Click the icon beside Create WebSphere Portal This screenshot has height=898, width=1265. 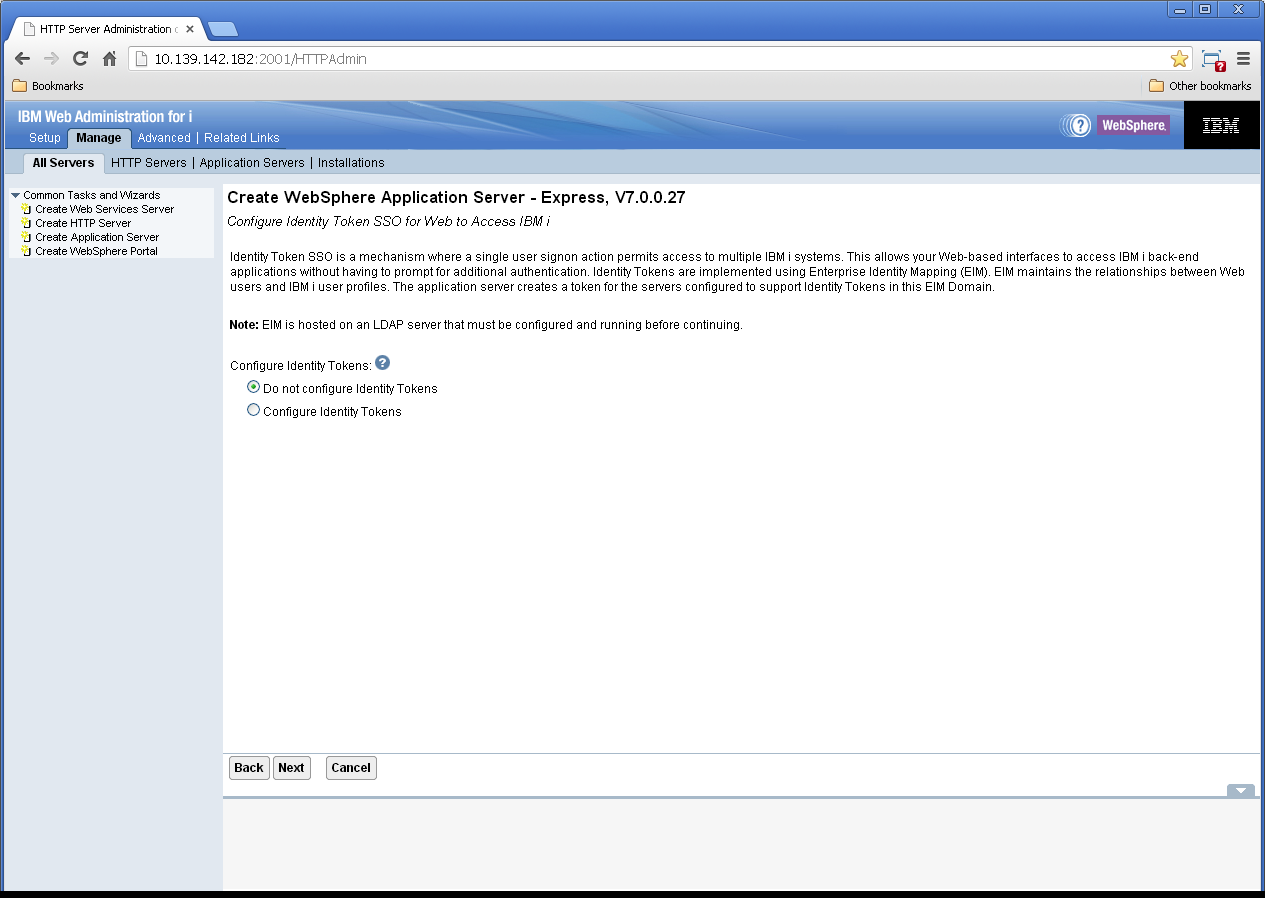click(26, 251)
